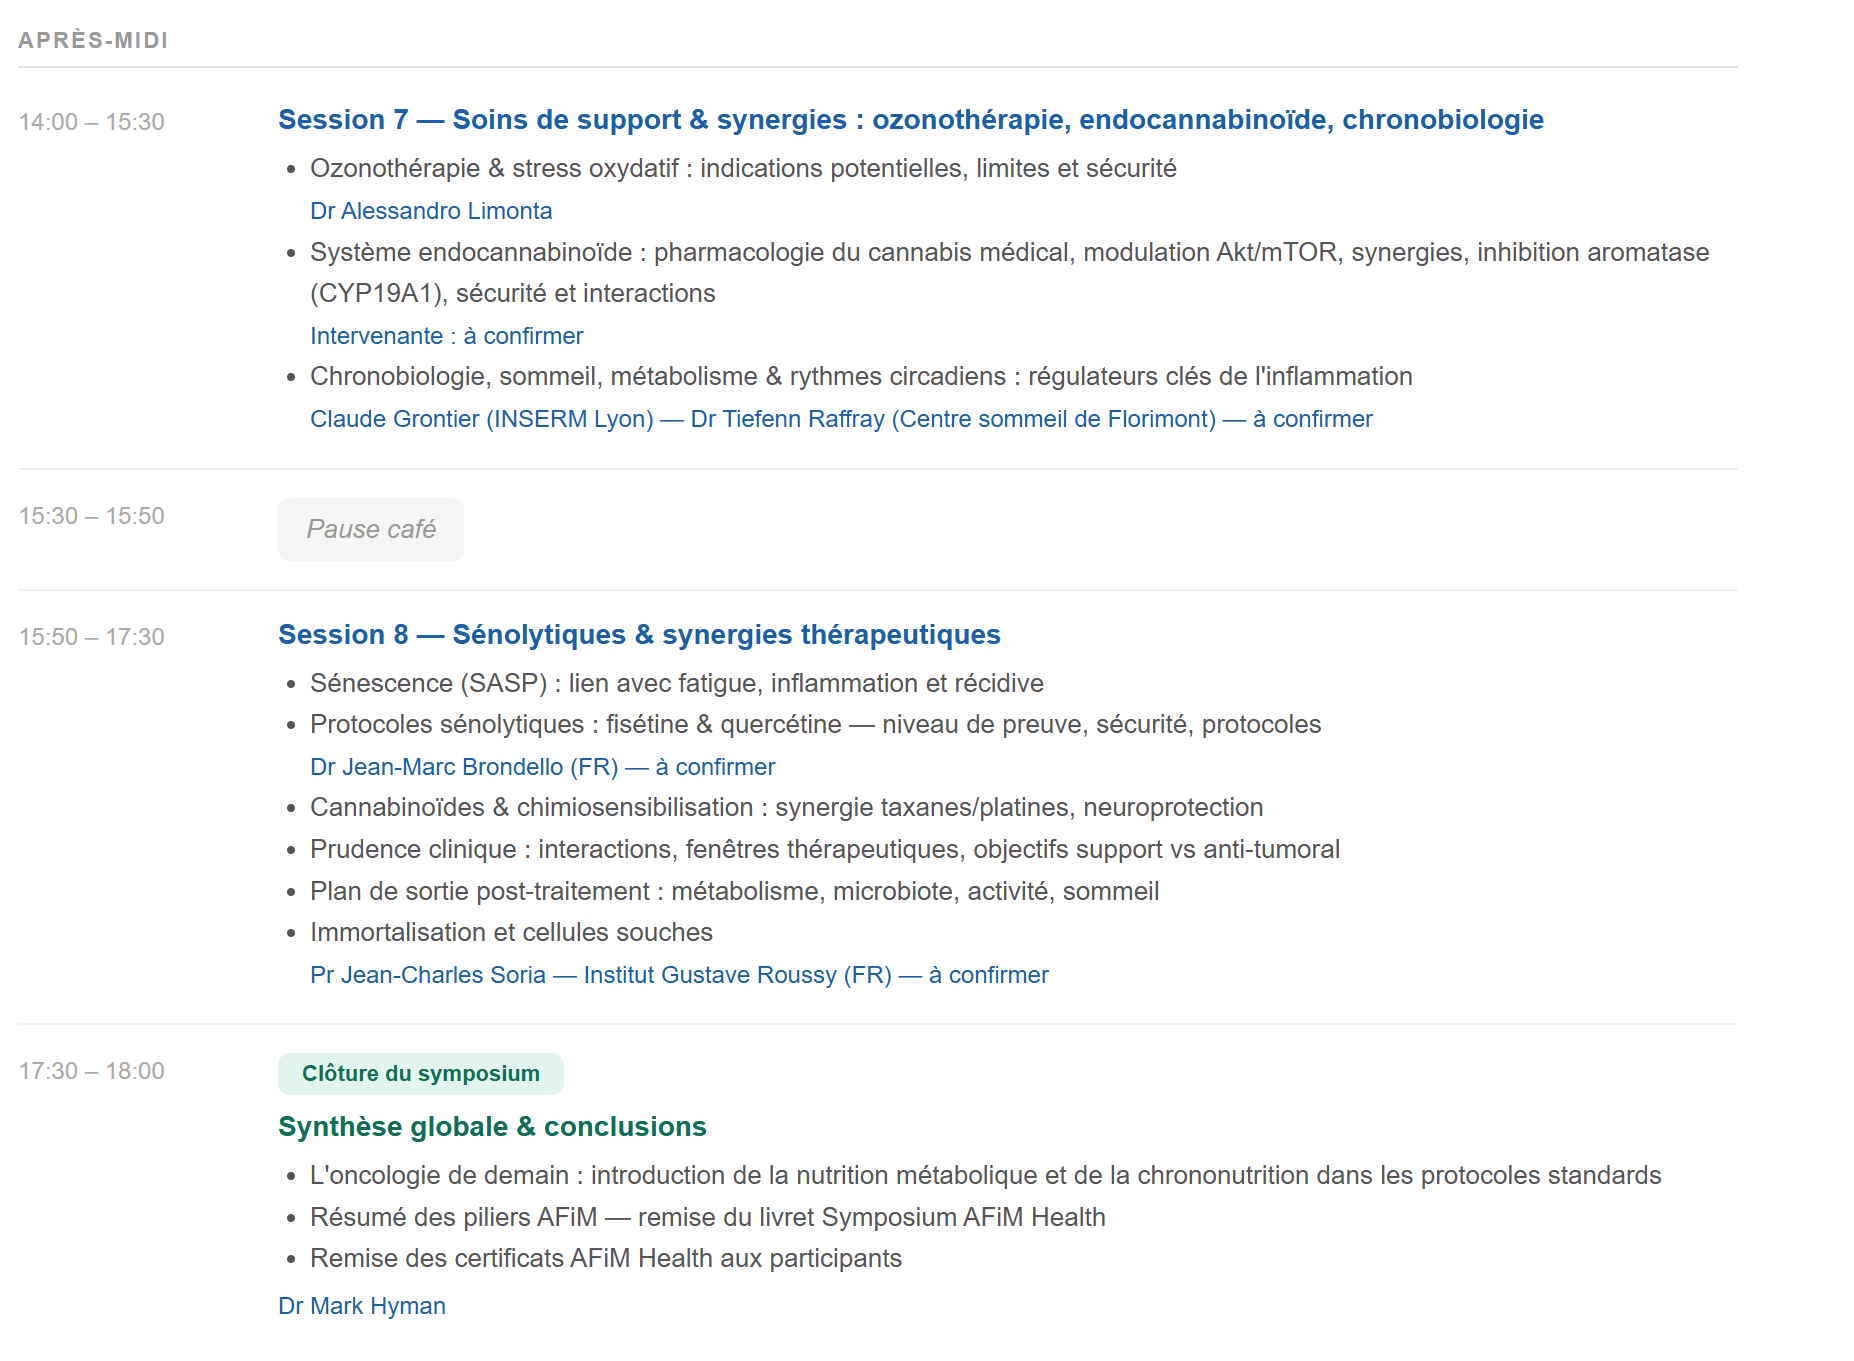This screenshot has height=1361, width=1854.
Task: Select Claude Grontier INSERM Lyon speaker line
Action: point(840,419)
